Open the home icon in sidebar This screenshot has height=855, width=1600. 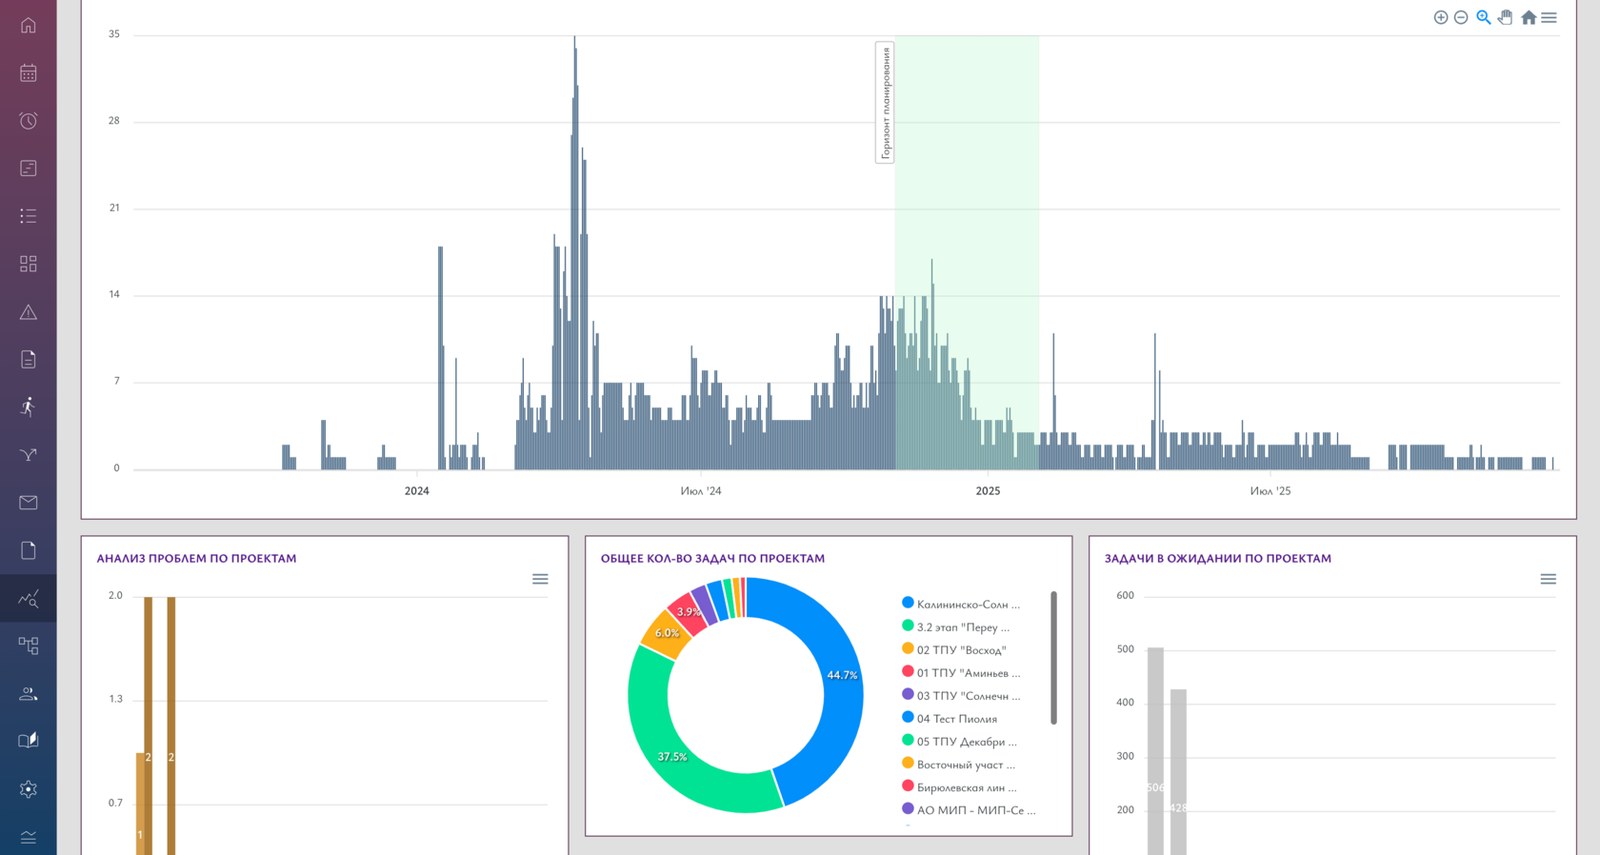coord(28,25)
